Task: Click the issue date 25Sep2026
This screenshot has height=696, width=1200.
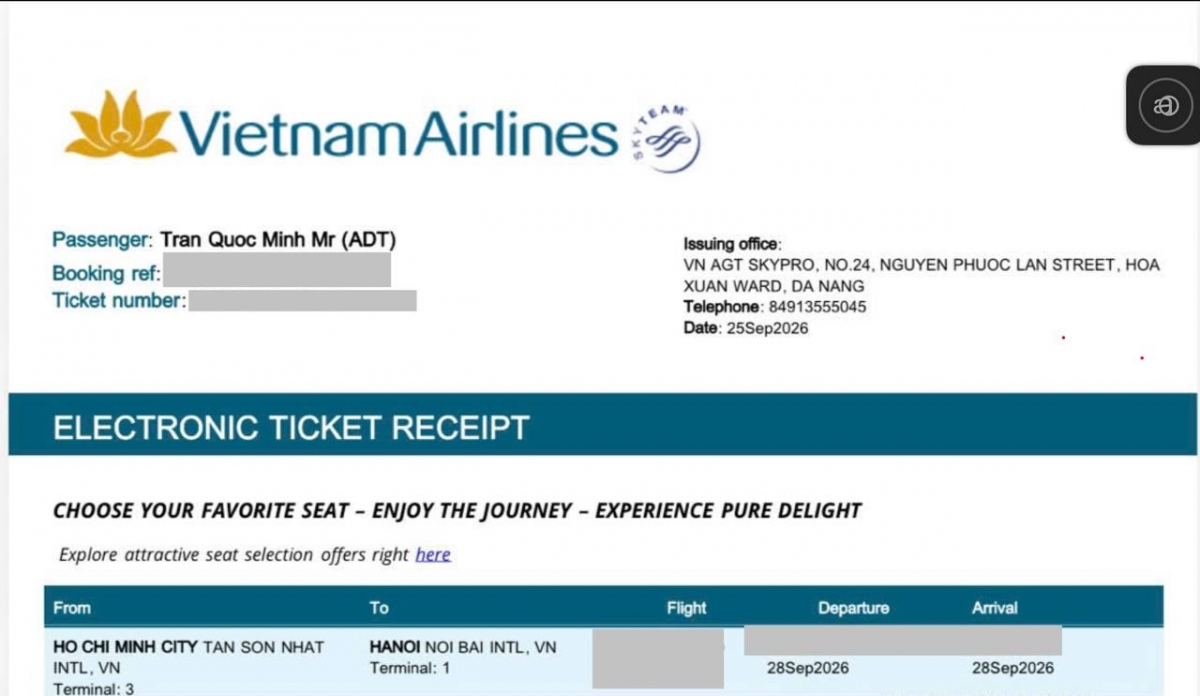Action: (765, 328)
